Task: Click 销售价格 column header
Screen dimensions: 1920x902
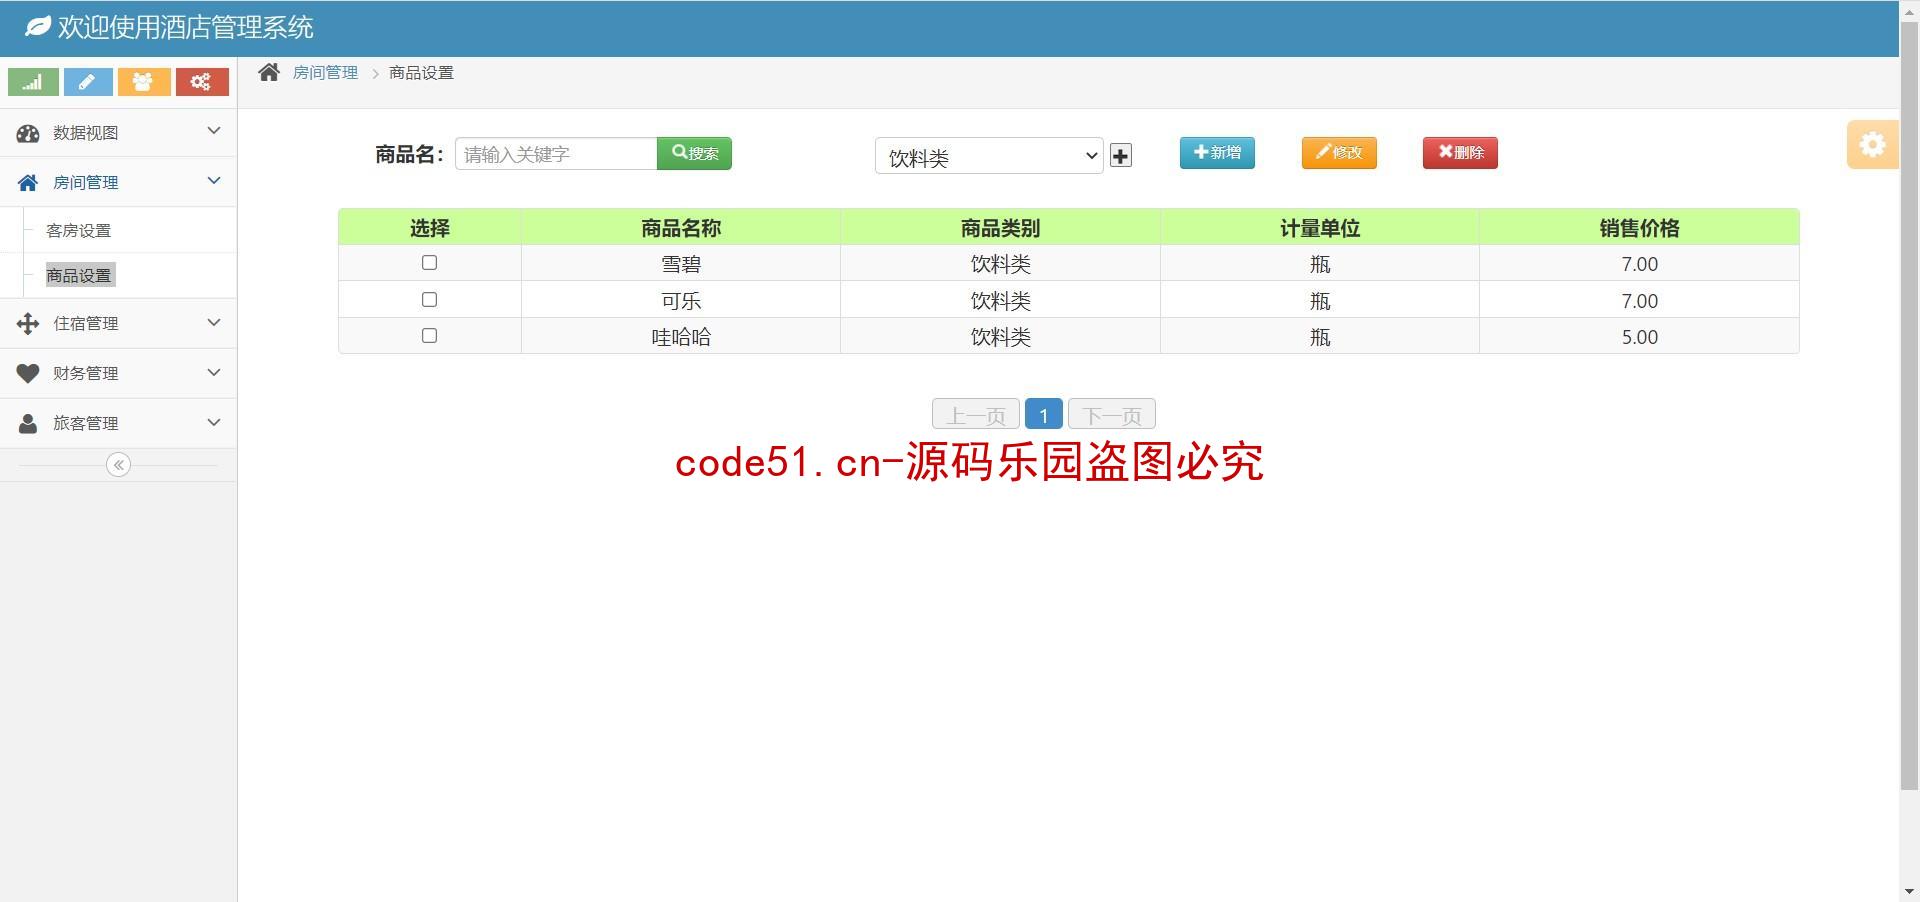Action: [1639, 228]
